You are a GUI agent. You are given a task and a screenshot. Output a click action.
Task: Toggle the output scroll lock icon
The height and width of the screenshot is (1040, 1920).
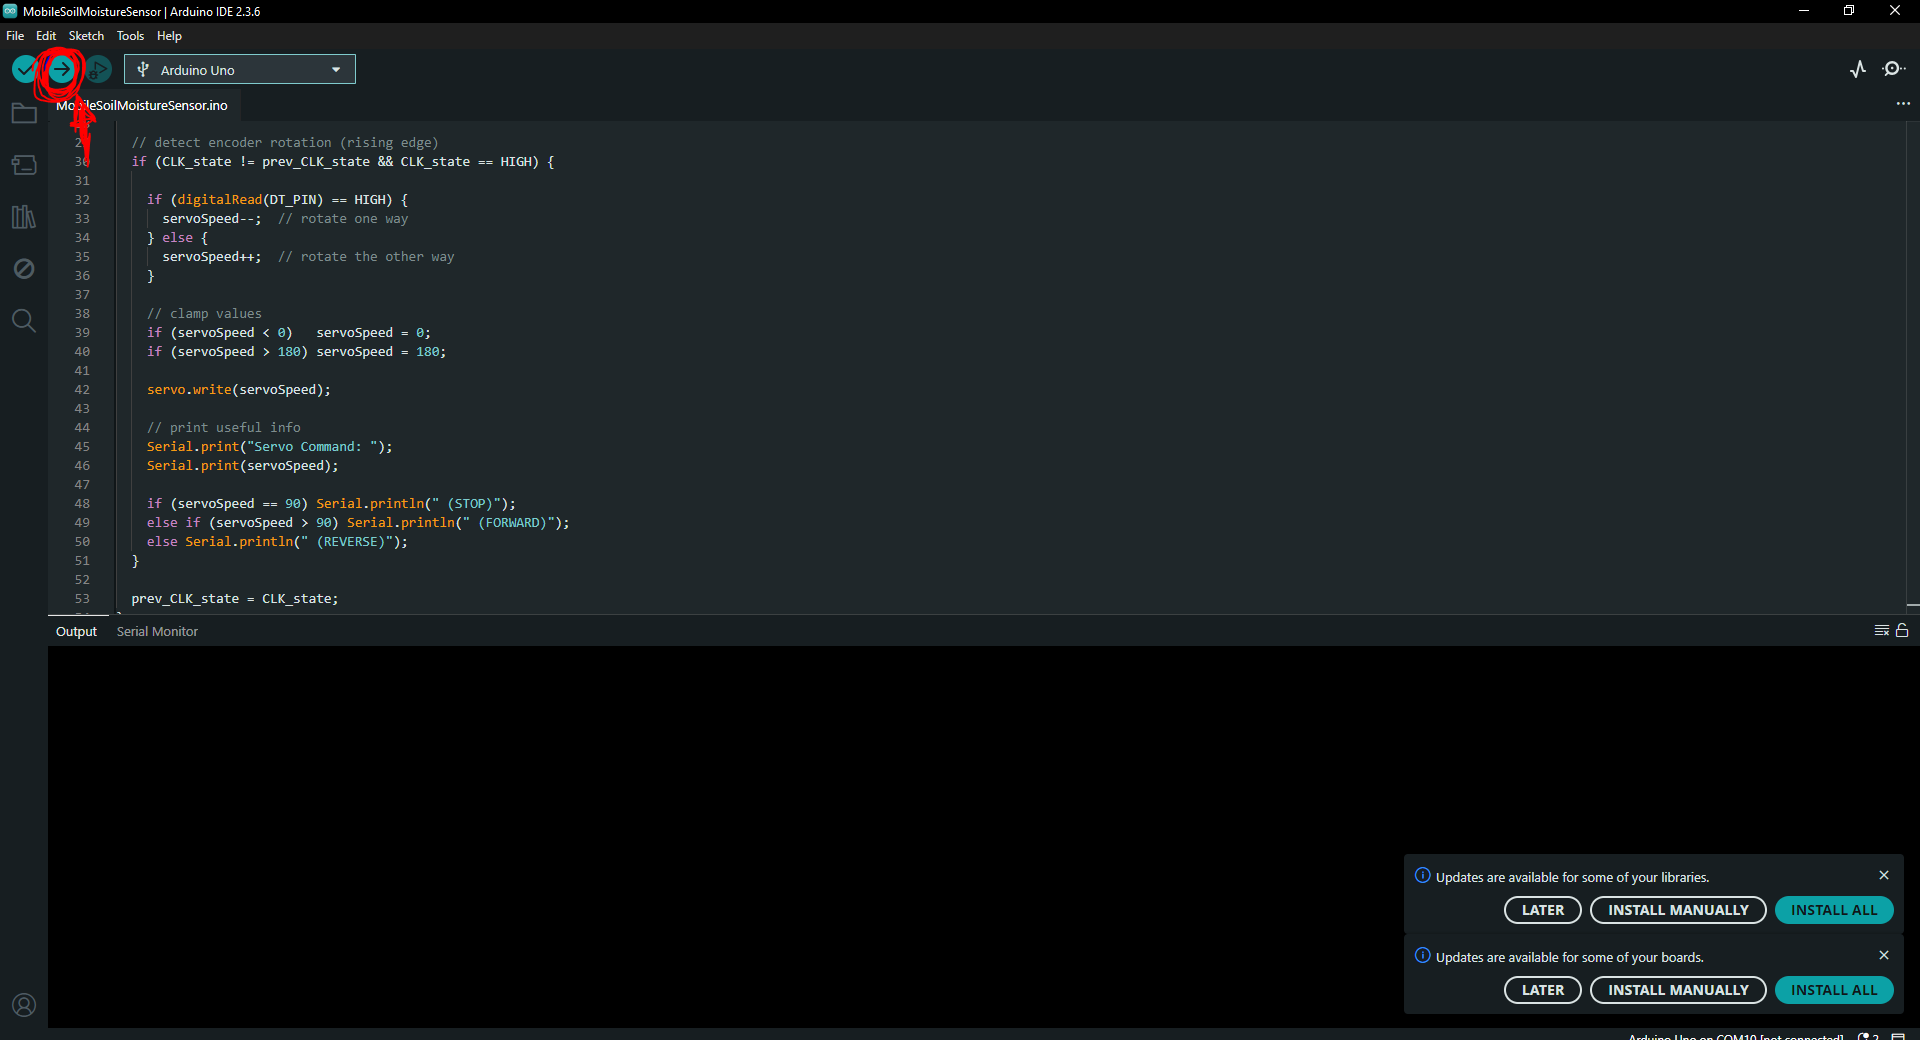(x=1902, y=631)
